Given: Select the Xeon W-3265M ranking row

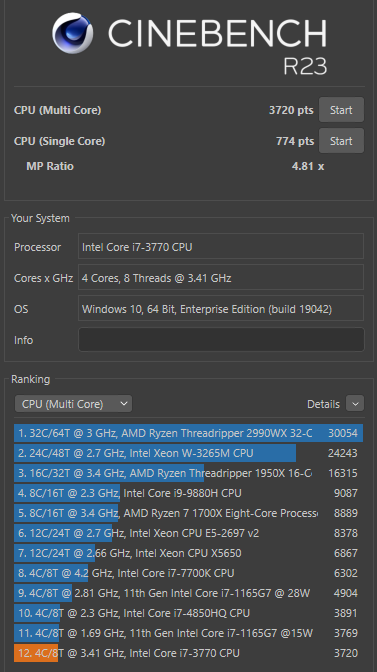Looking at the screenshot, I should [x=188, y=453].
